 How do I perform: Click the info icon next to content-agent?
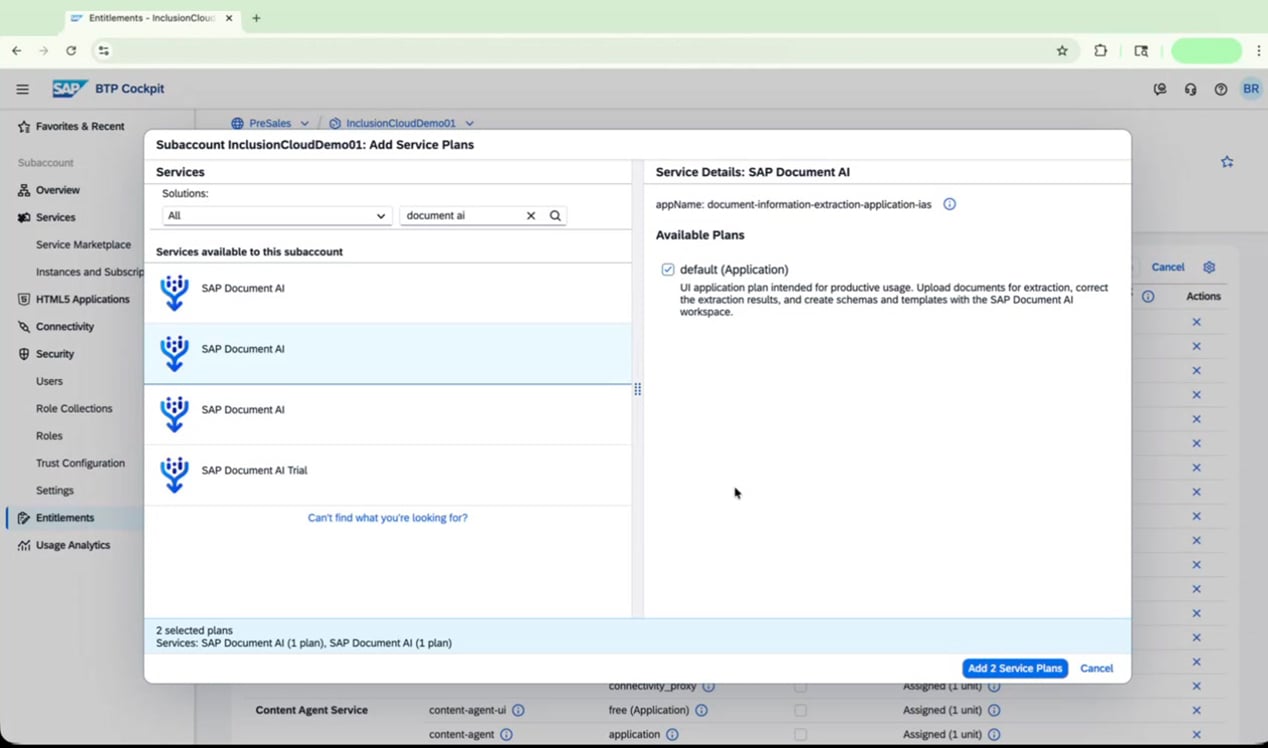506,734
